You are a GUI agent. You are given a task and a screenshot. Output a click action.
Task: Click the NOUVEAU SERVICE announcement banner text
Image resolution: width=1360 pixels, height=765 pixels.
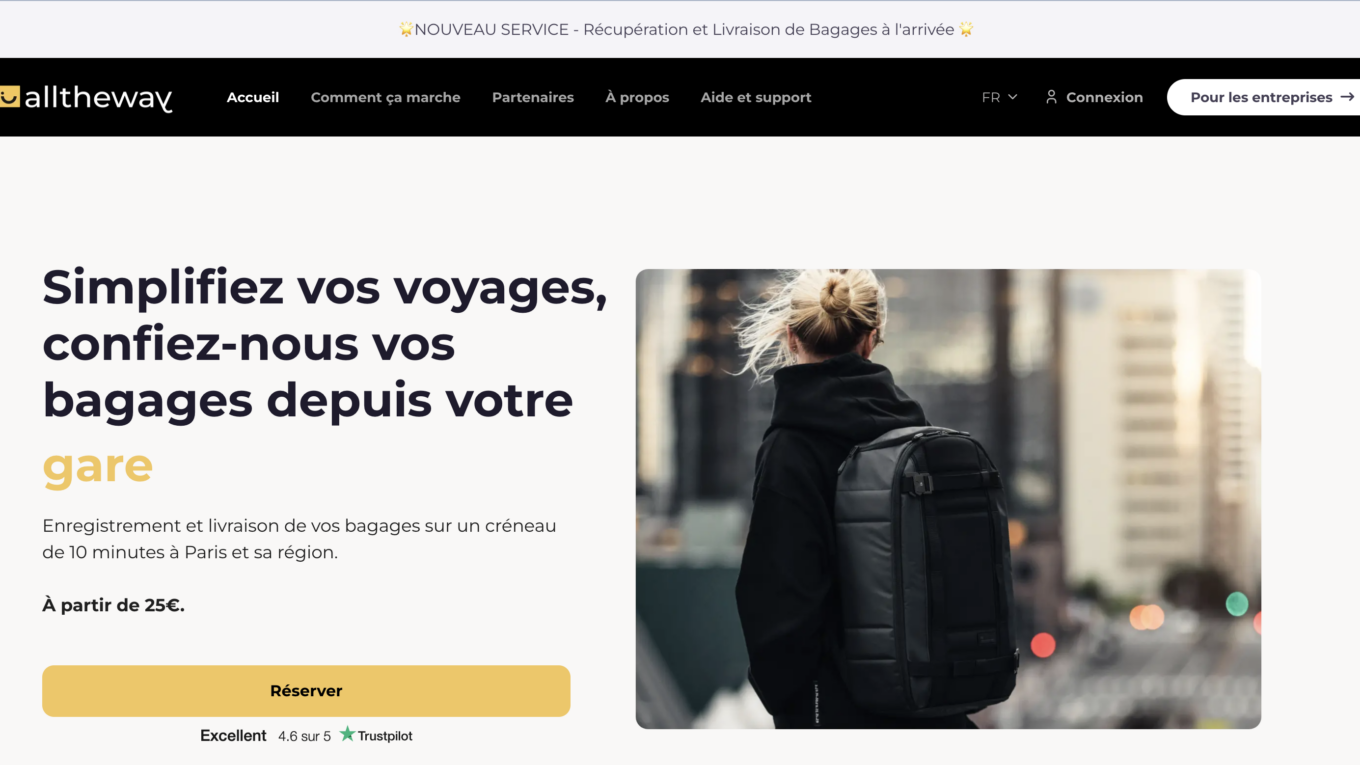(685, 29)
